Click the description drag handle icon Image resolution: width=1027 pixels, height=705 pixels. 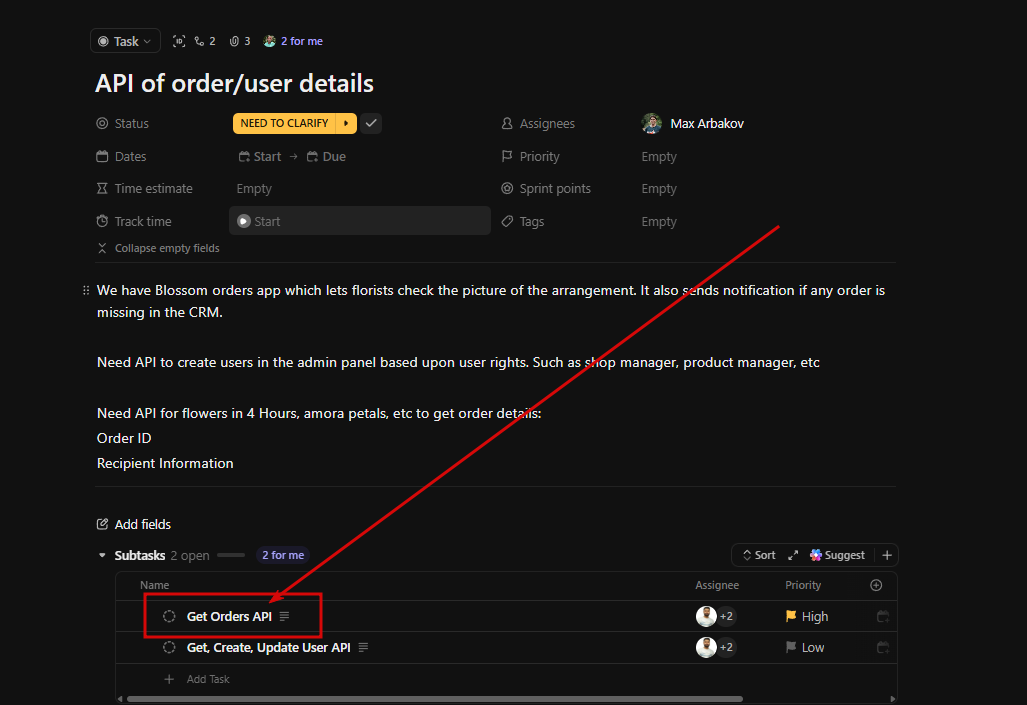86,290
